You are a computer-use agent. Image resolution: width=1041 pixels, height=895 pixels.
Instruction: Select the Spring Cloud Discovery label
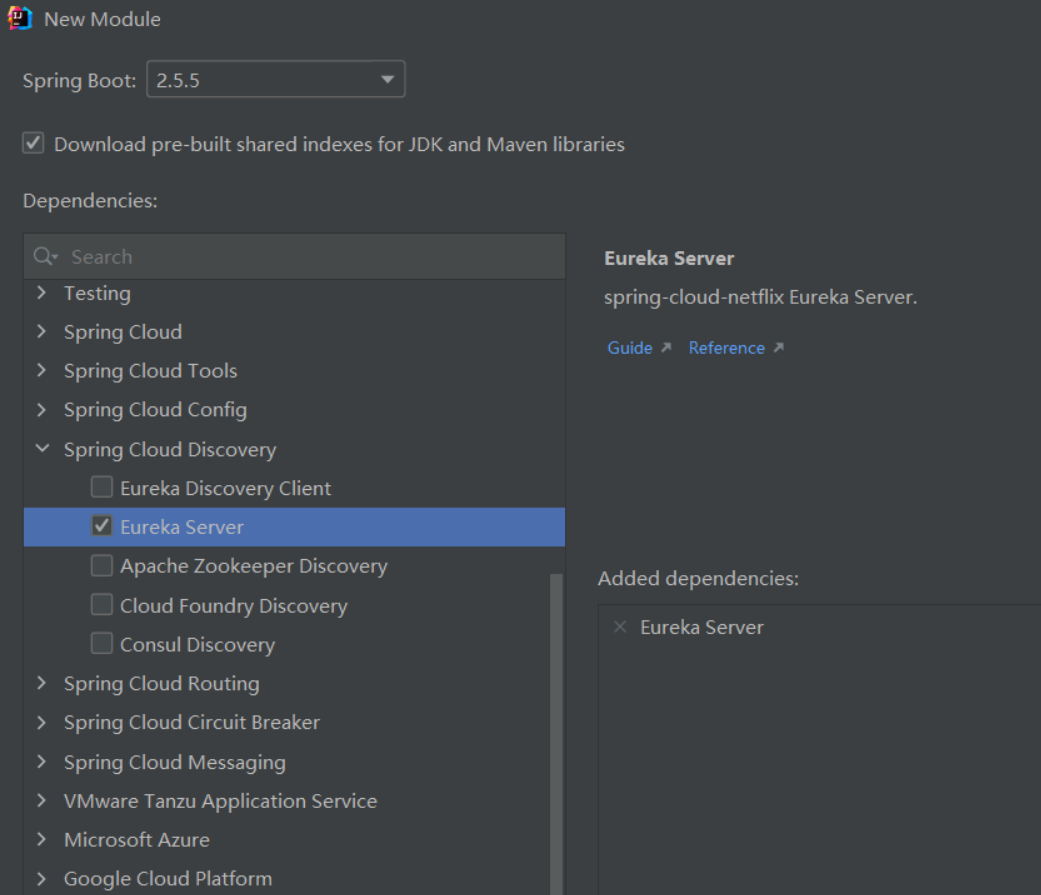coord(170,450)
